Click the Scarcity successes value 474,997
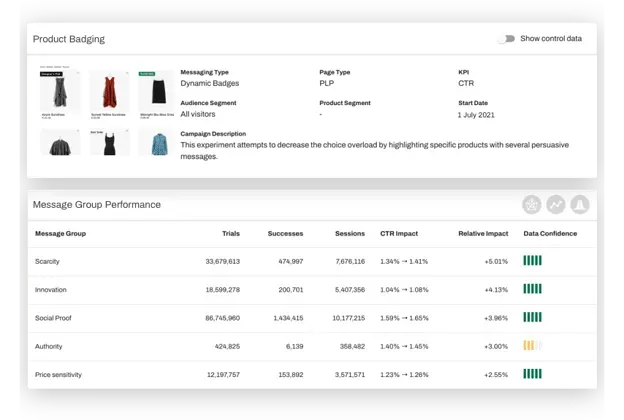 [291, 262]
